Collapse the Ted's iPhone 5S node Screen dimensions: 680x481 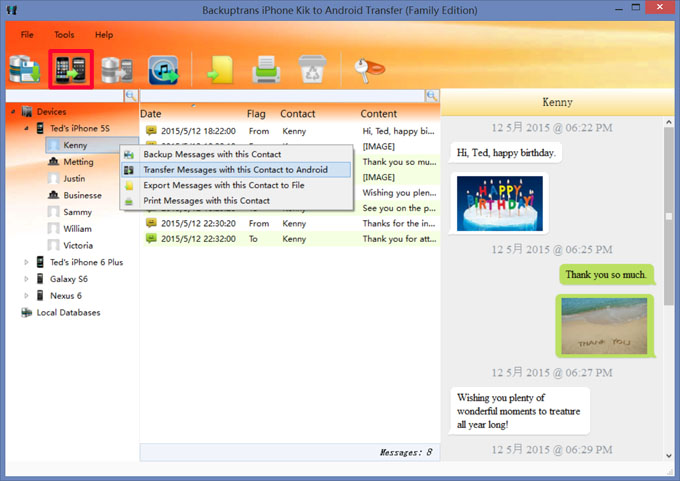click(26, 128)
